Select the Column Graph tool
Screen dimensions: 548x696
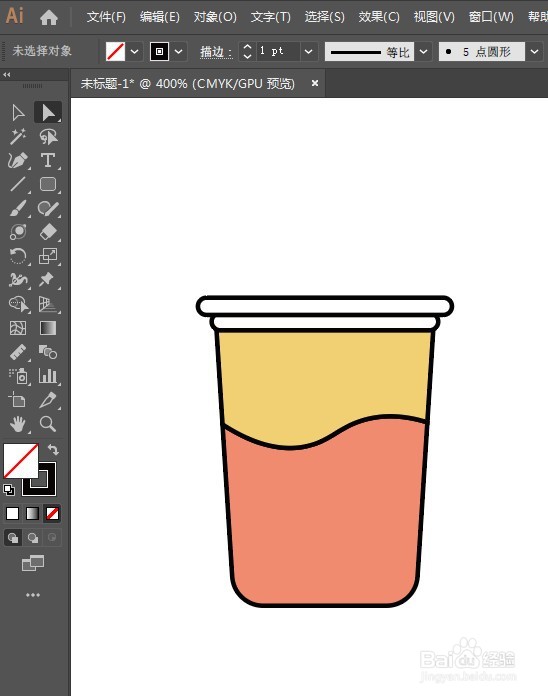[x=47, y=376]
